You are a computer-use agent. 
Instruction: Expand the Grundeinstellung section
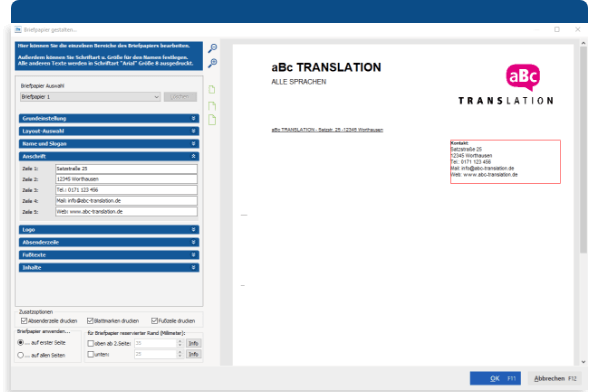109,119
